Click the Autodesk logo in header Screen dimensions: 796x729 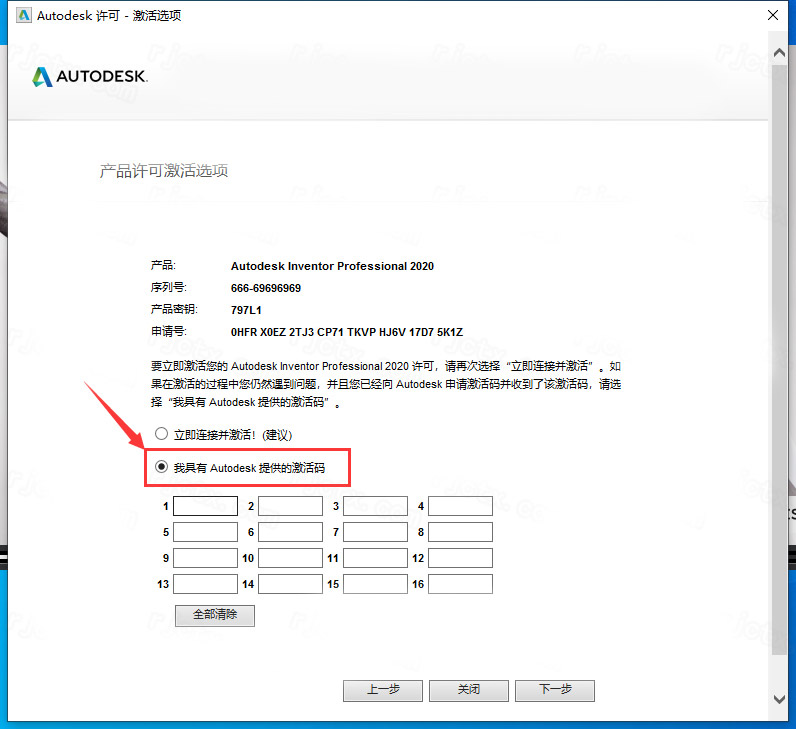tap(90, 77)
